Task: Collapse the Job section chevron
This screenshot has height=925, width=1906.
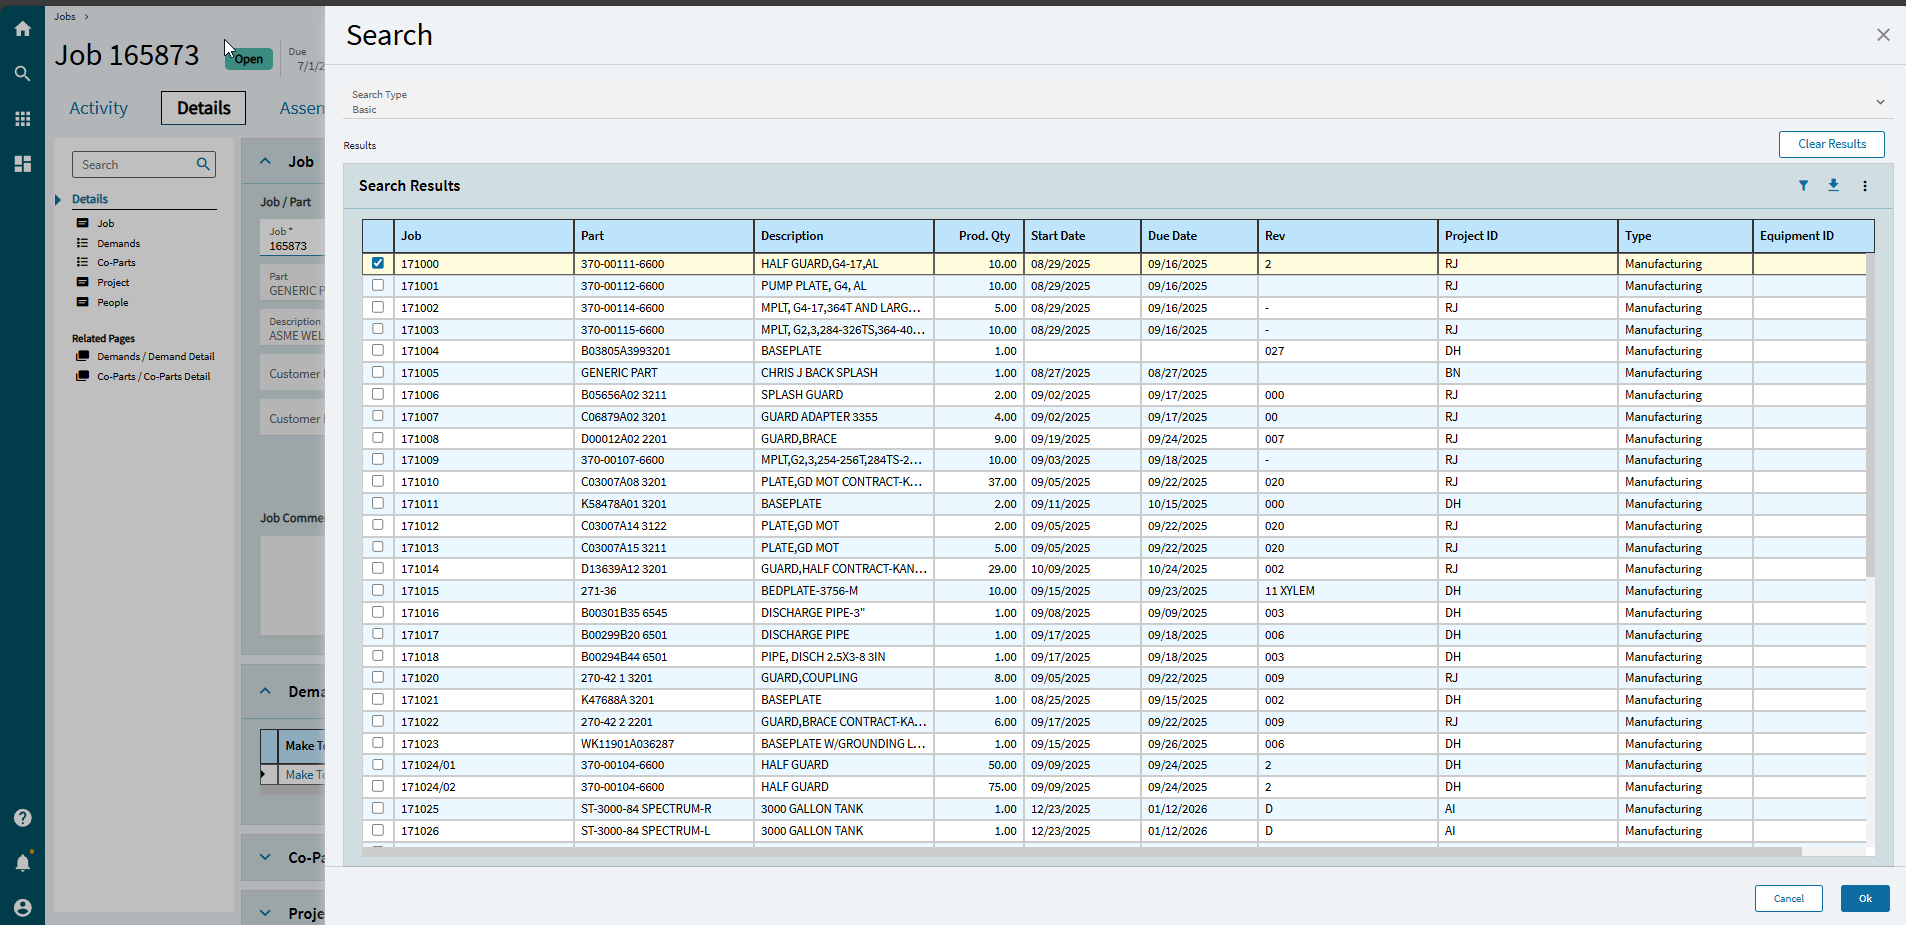Action: (x=265, y=161)
